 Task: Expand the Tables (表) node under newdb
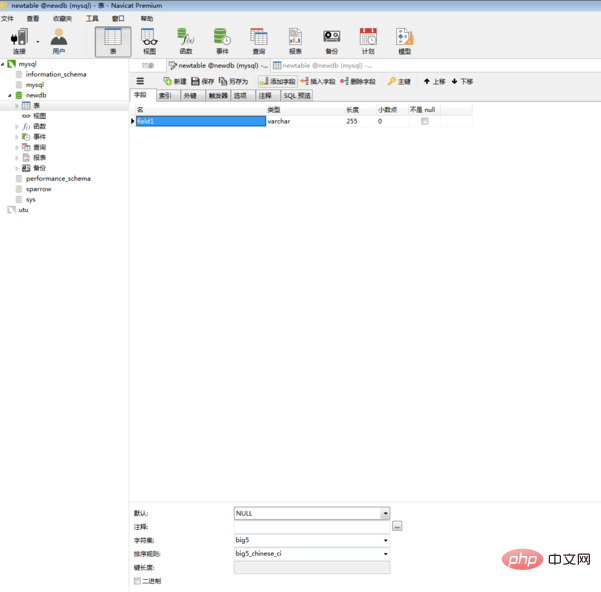coord(17,105)
